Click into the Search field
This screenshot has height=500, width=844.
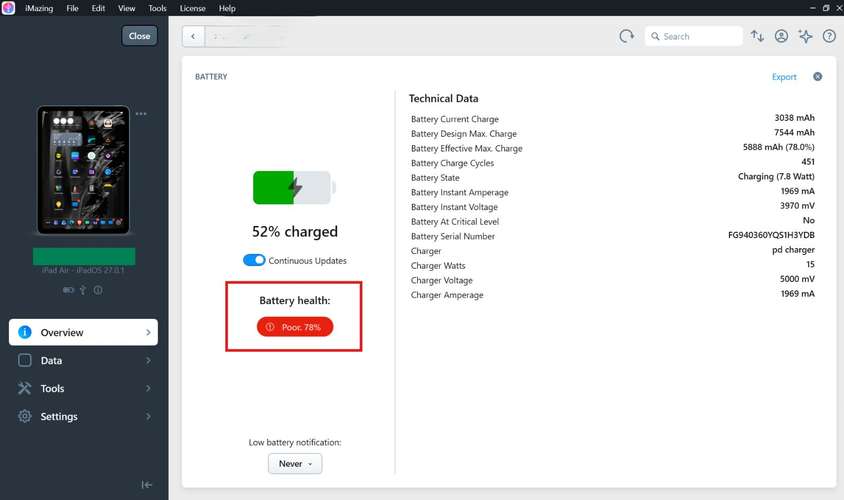pos(694,37)
